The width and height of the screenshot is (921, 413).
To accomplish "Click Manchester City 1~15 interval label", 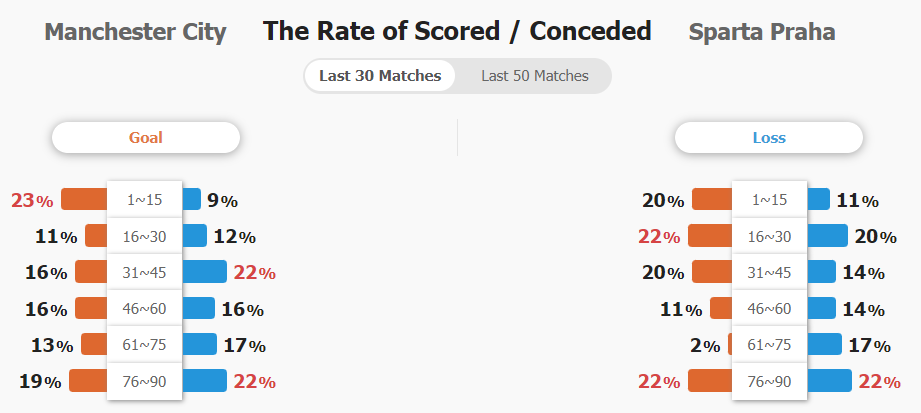I will (144, 200).
